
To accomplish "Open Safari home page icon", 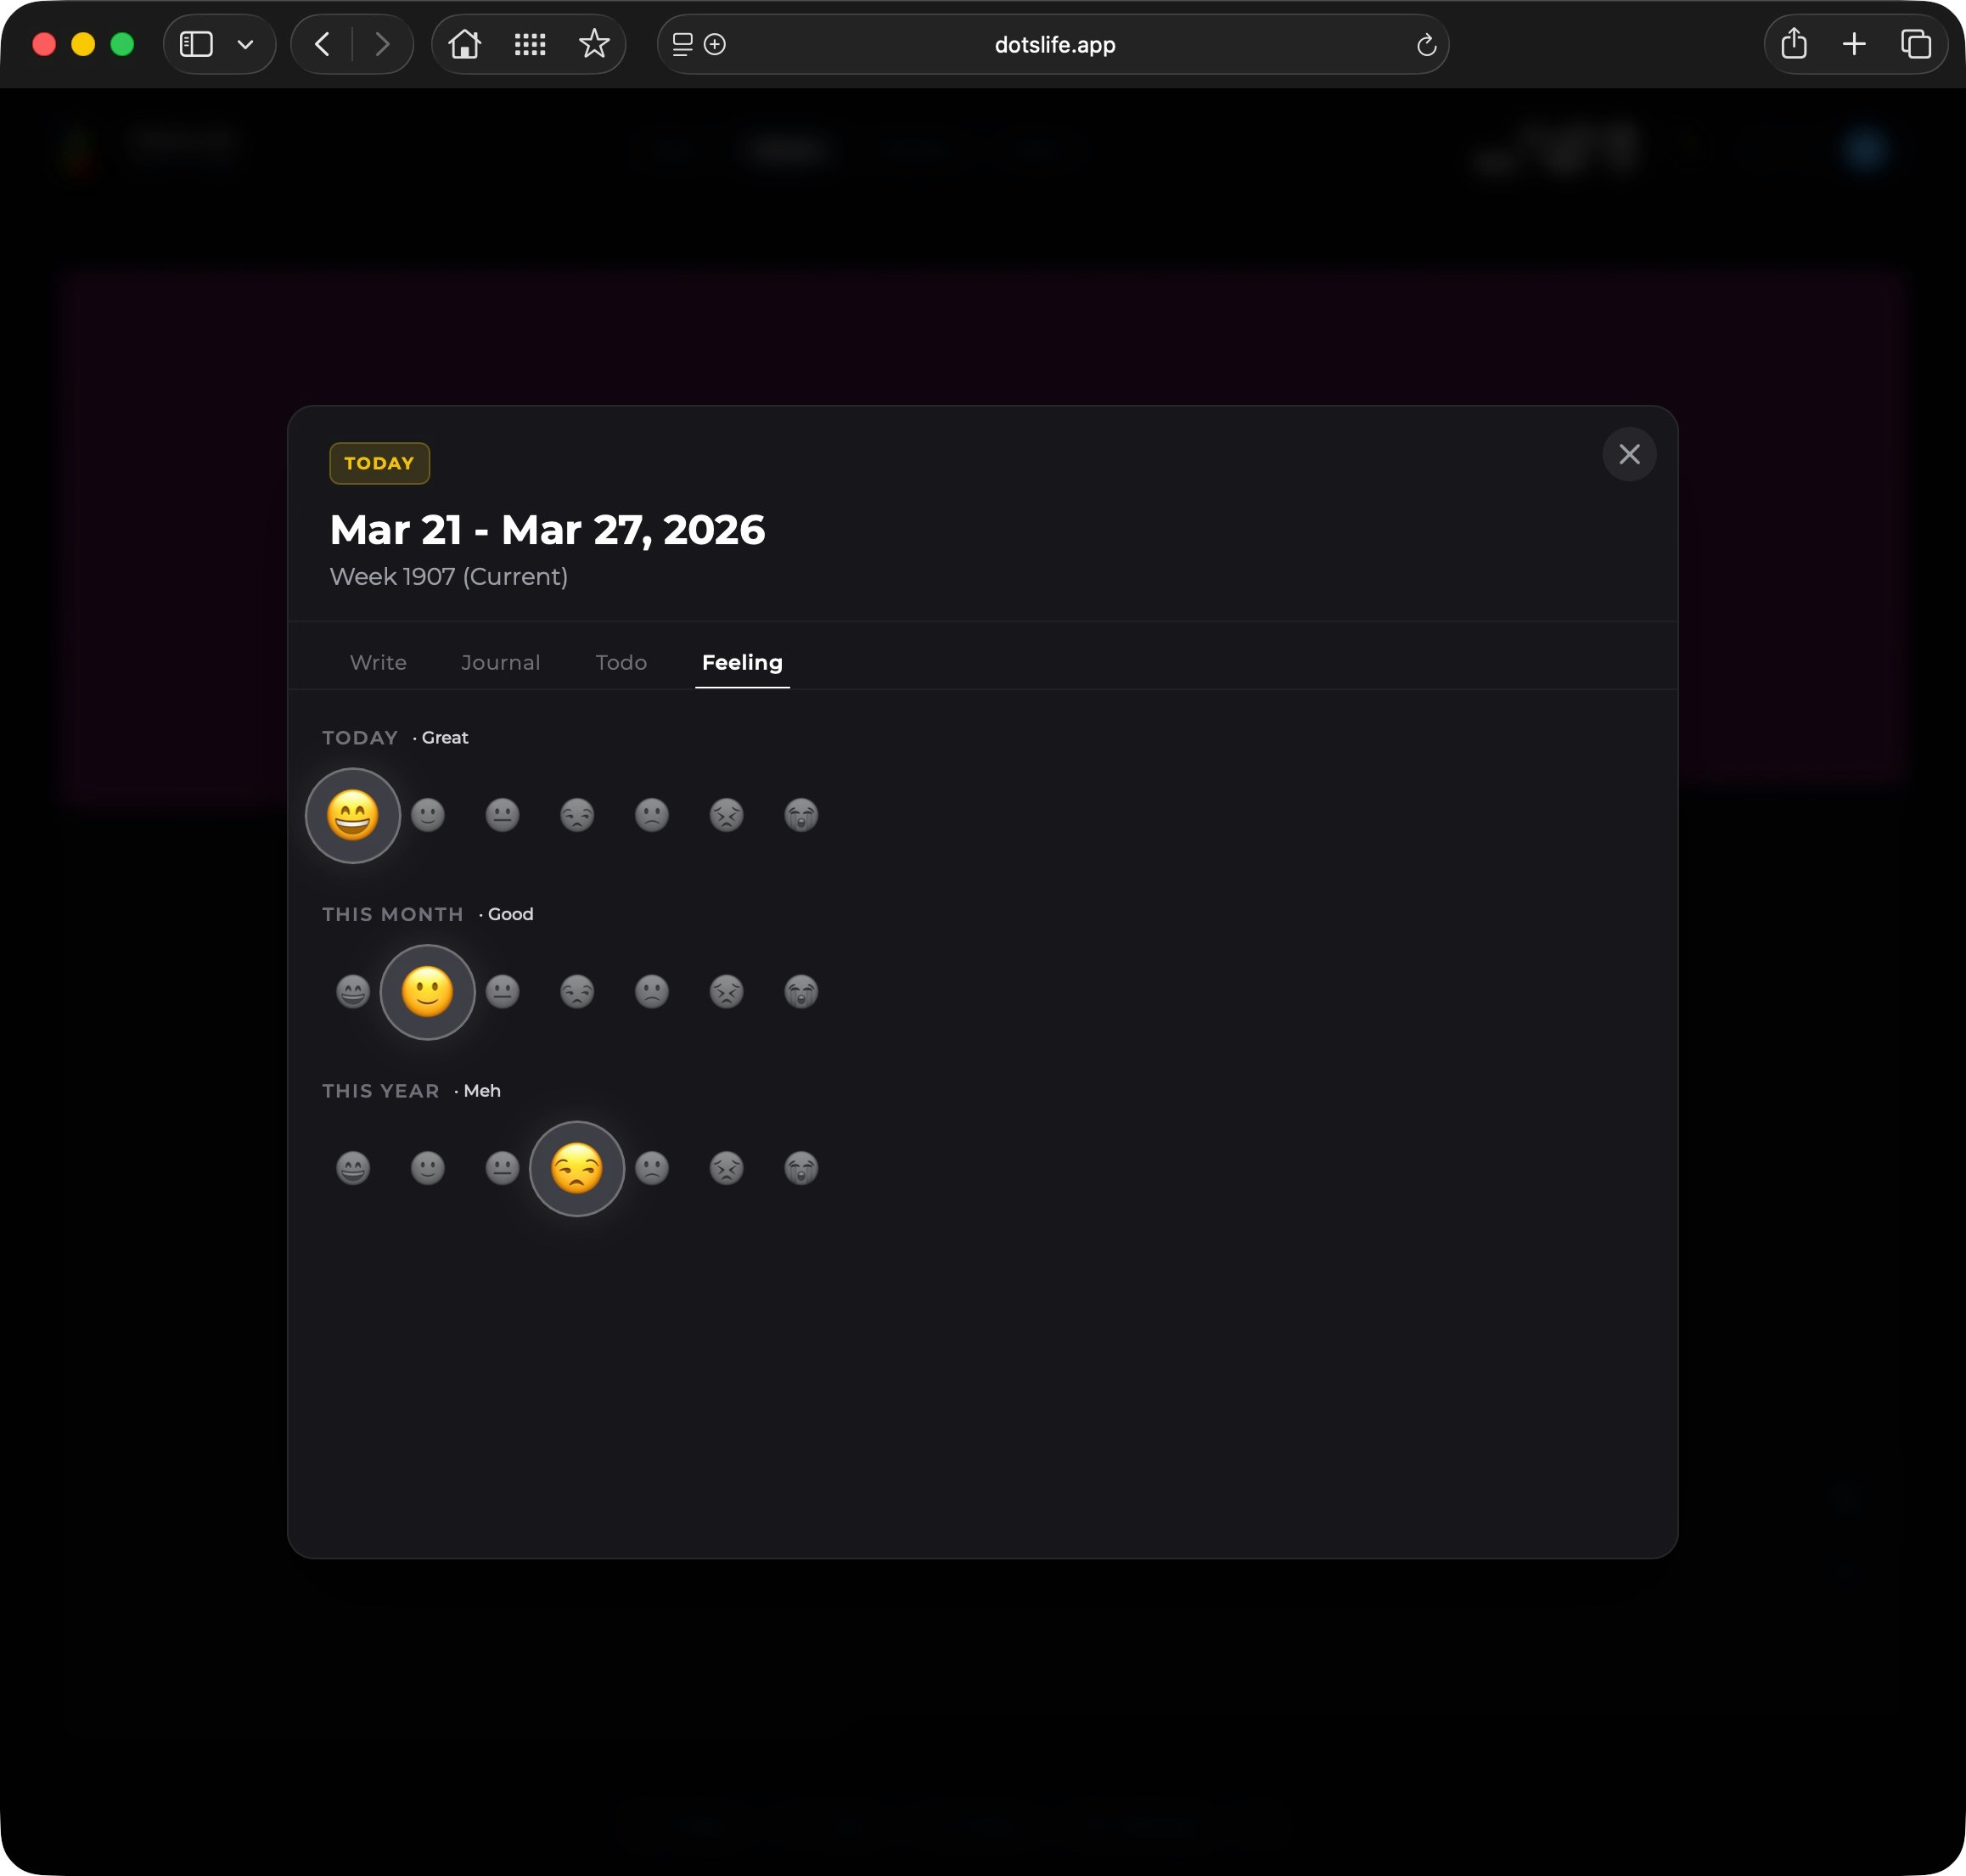I will [465, 44].
